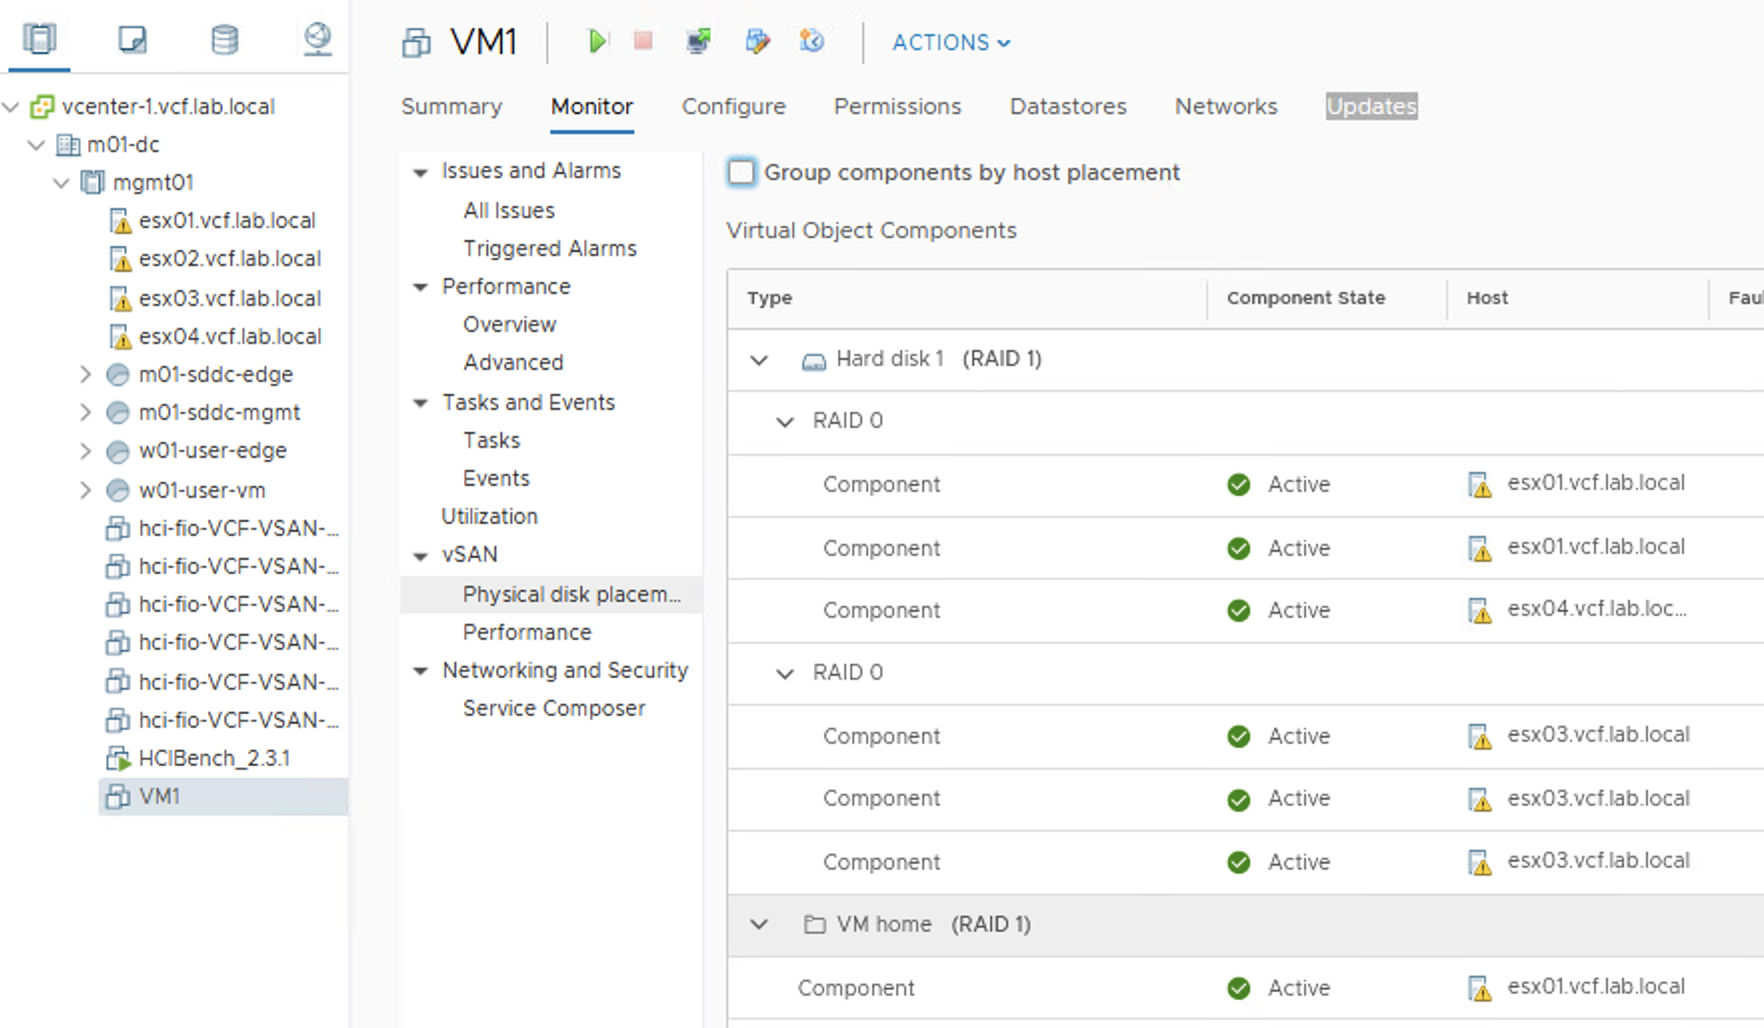The width and height of the screenshot is (1764, 1028).
Task: Collapse the m01-dc datacenter node
Action: click(37, 145)
